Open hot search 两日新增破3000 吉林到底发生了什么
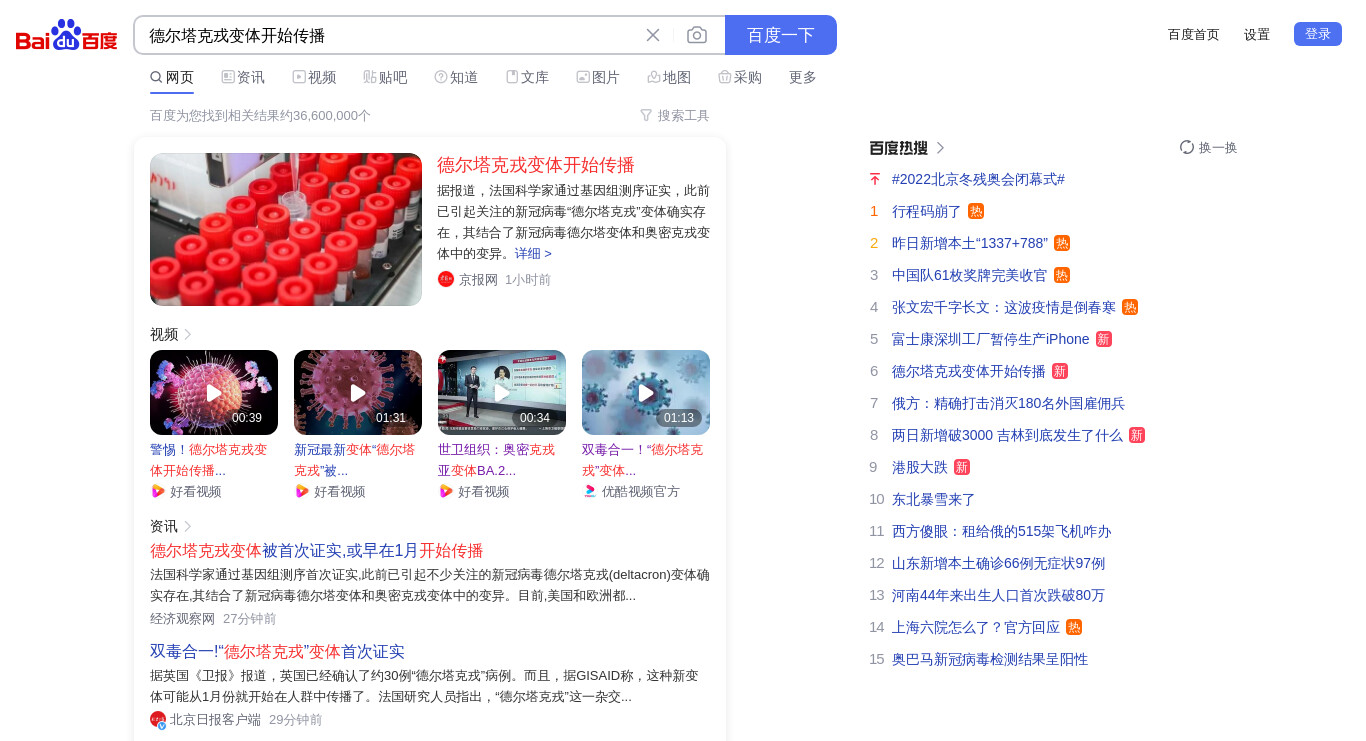The width and height of the screenshot is (1366, 741). coord(1007,435)
